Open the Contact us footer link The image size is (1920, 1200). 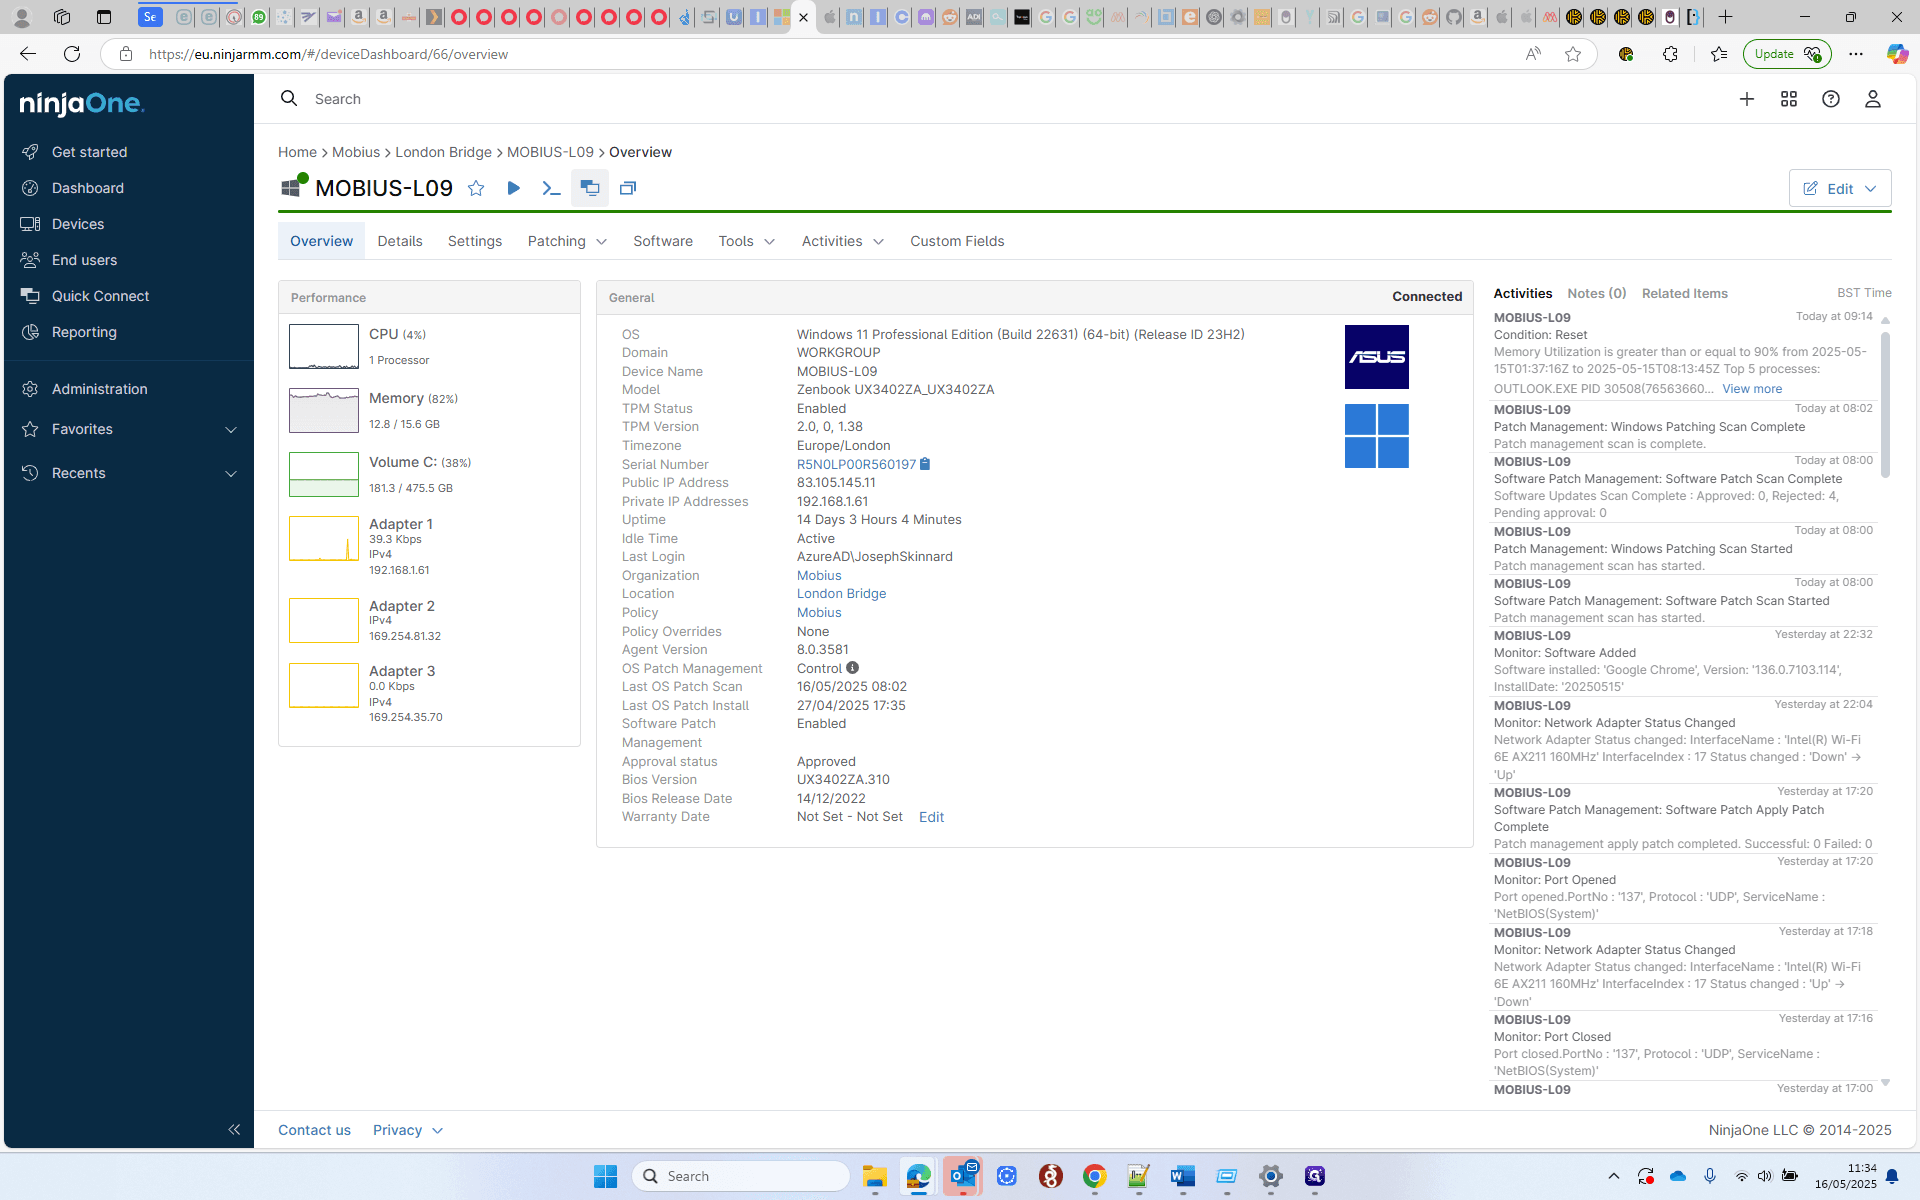coord(314,1130)
